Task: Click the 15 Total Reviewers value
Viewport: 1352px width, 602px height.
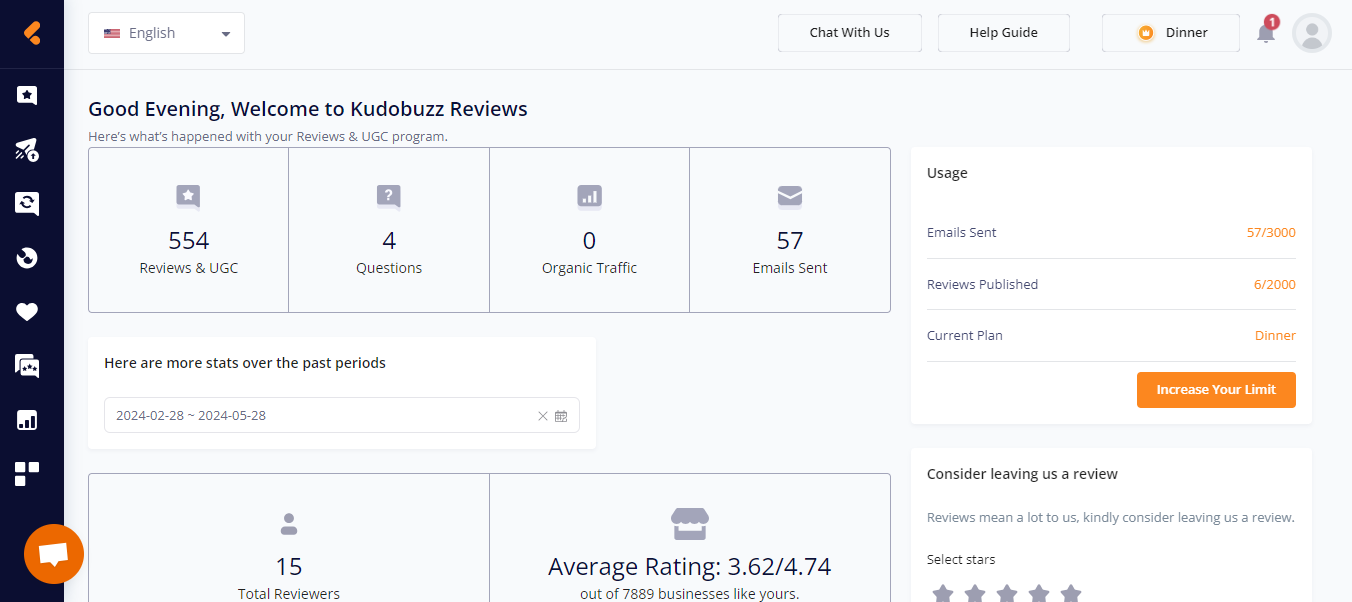Action: (289, 567)
